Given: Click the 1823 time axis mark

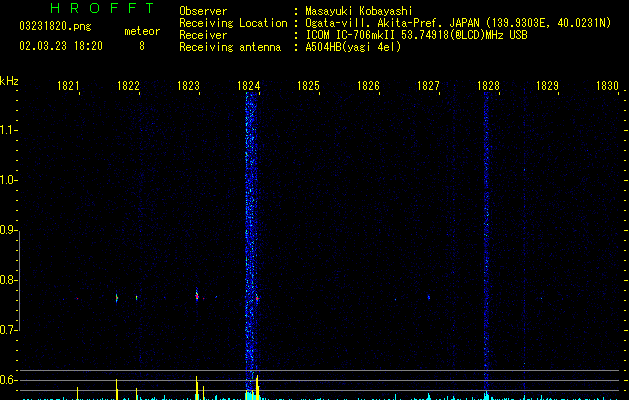Looking at the screenshot, I should tap(188, 86).
